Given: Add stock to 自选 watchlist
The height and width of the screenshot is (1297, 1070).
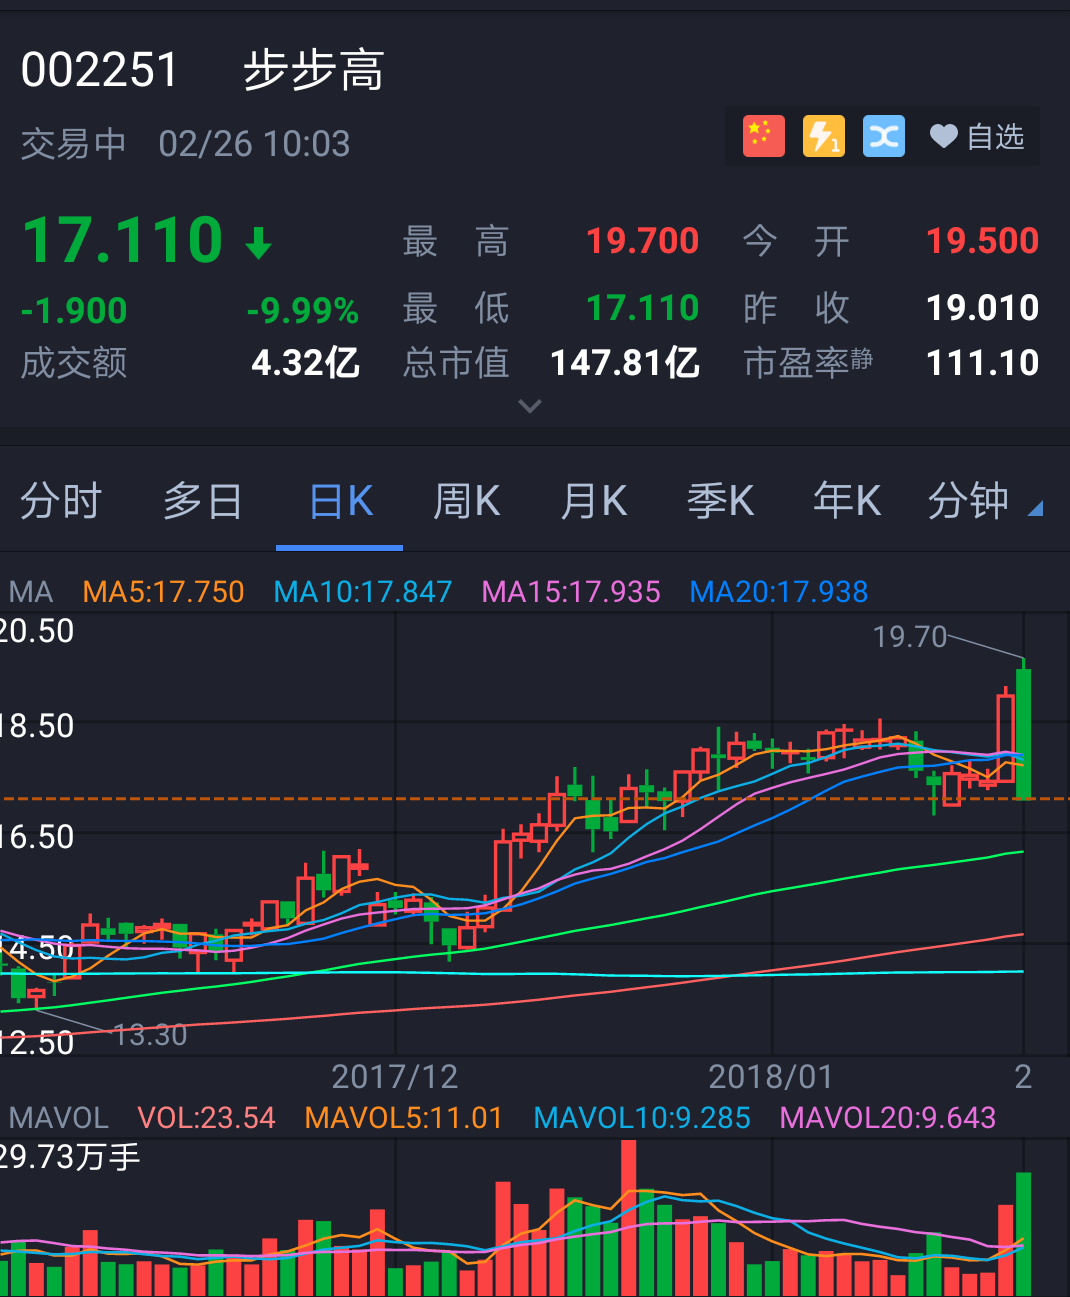Looking at the screenshot, I should (977, 137).
